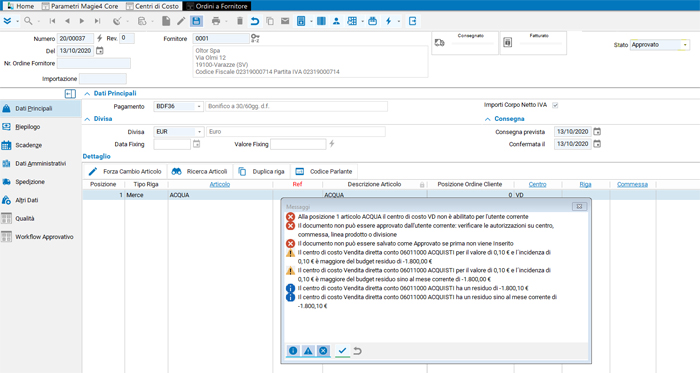Click the blue columns layout toolbar icon

(321, 21)
